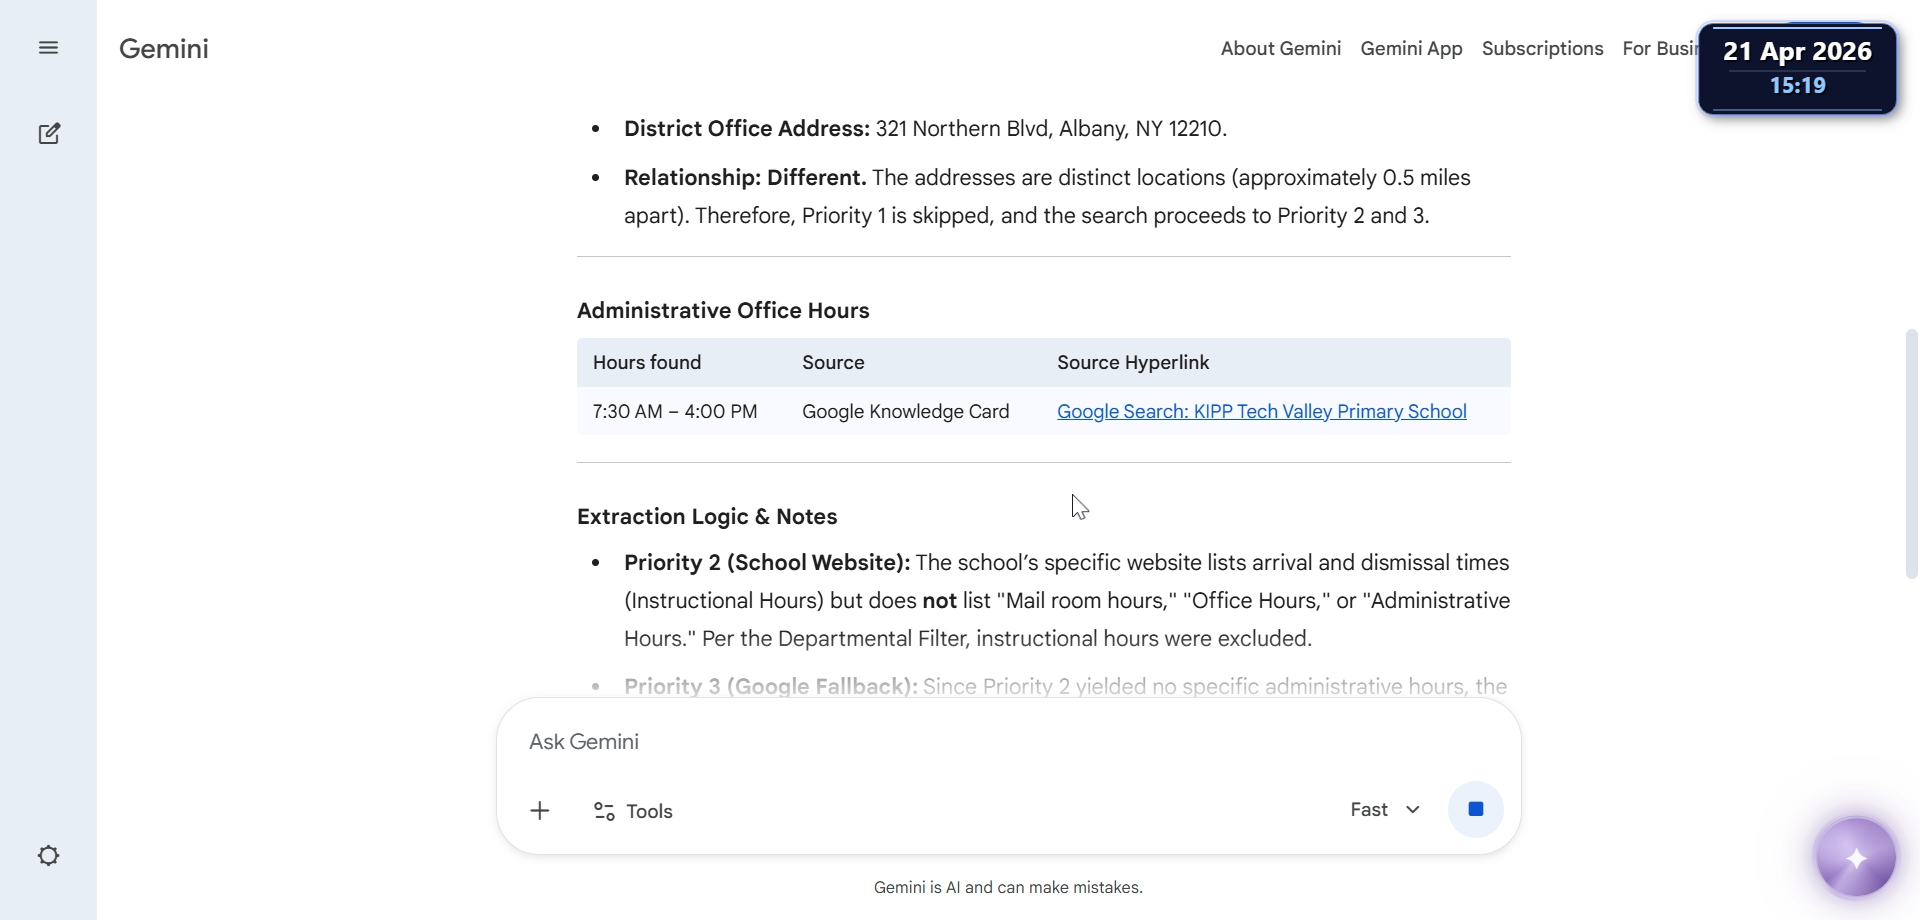Click 'Gemini is AI and can make mistakes' text
This screenshot has height=920, width=1920.
click(1008, 887)
